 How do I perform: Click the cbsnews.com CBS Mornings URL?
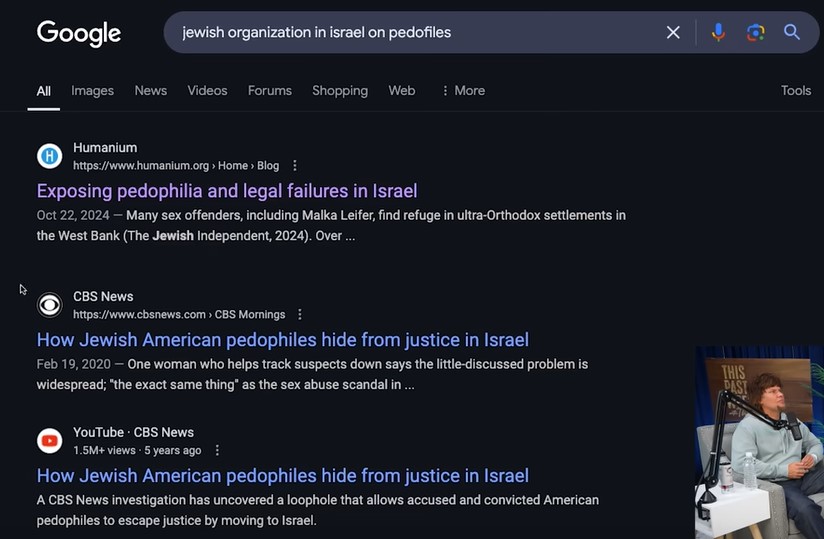(179, 314)
